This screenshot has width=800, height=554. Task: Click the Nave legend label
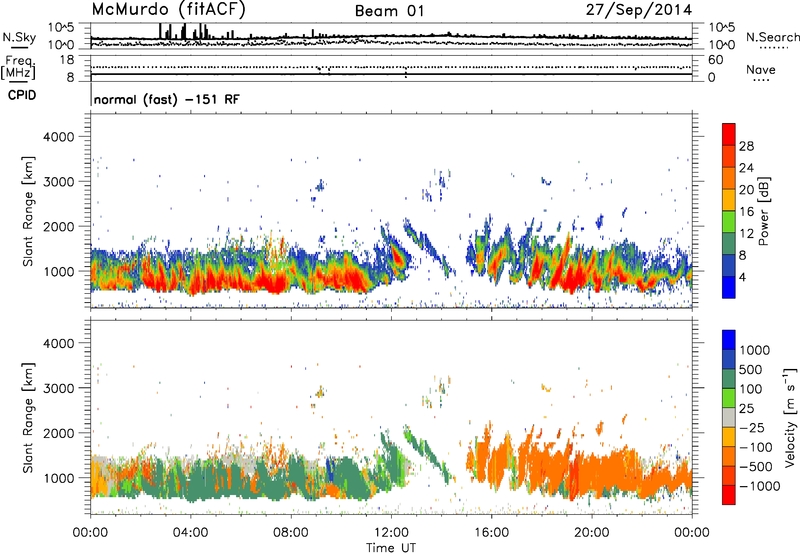pos(761,69)
